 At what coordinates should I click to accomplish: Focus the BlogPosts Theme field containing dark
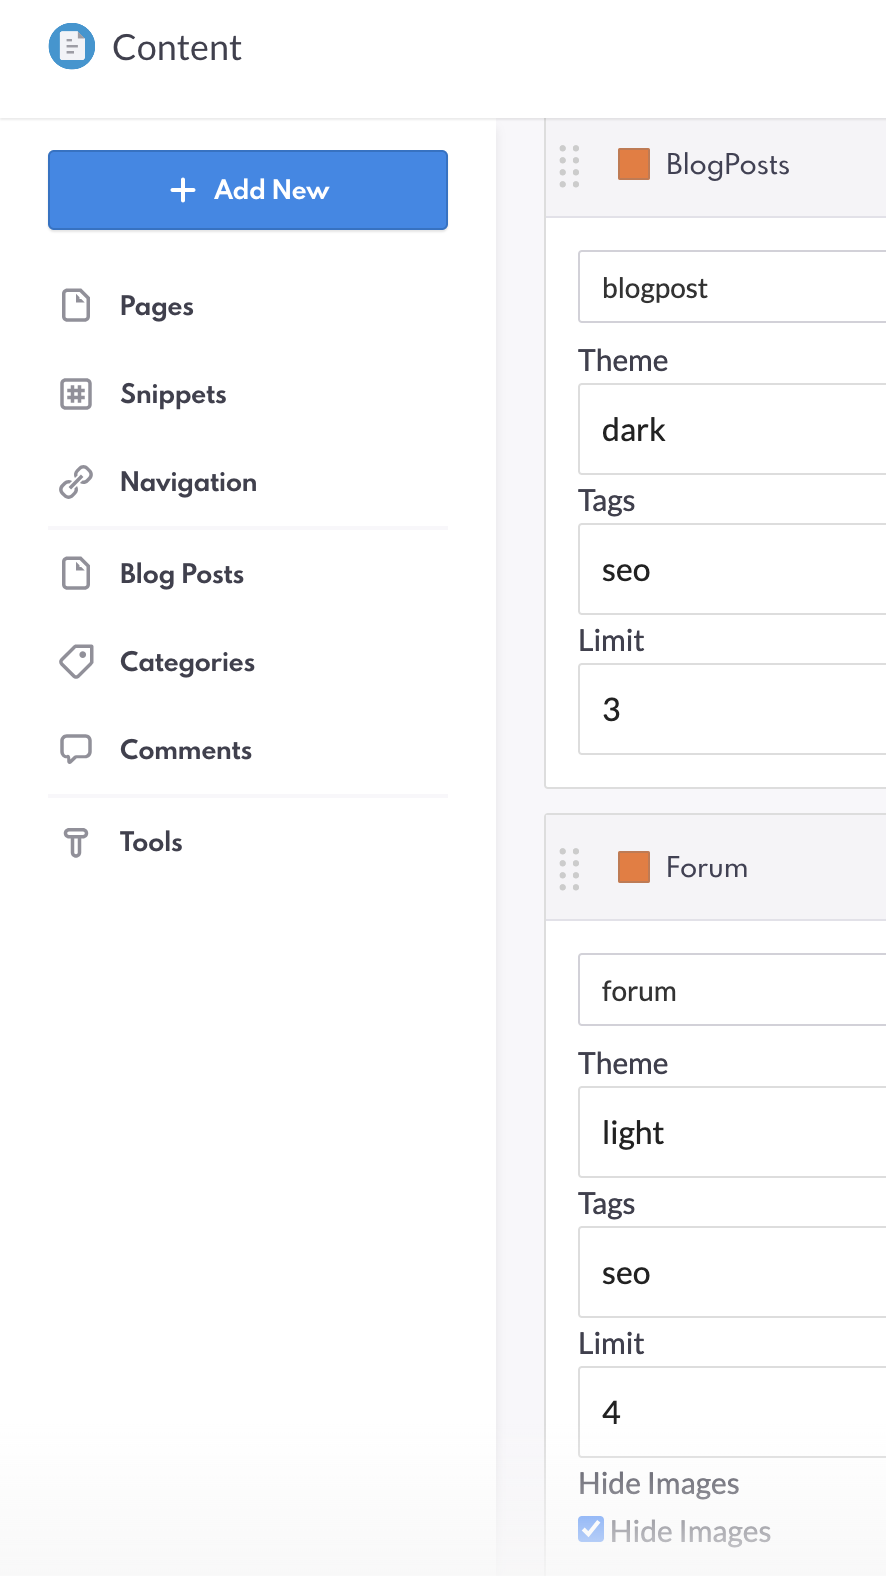coord(732,430)
